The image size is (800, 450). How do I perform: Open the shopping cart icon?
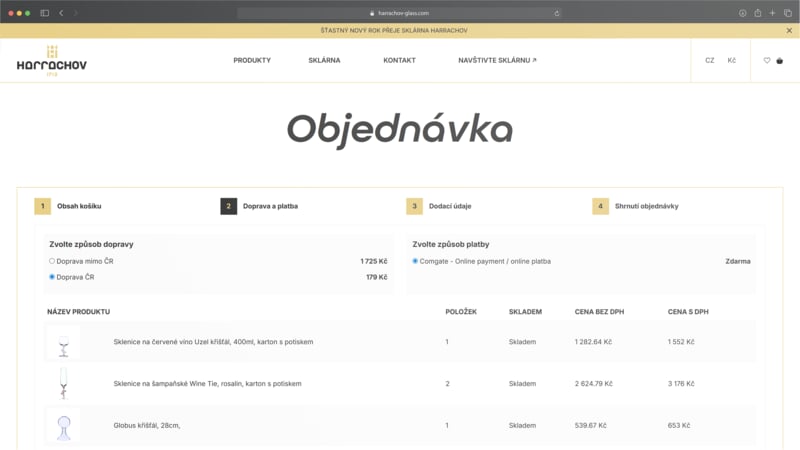[x=780, y=60]
